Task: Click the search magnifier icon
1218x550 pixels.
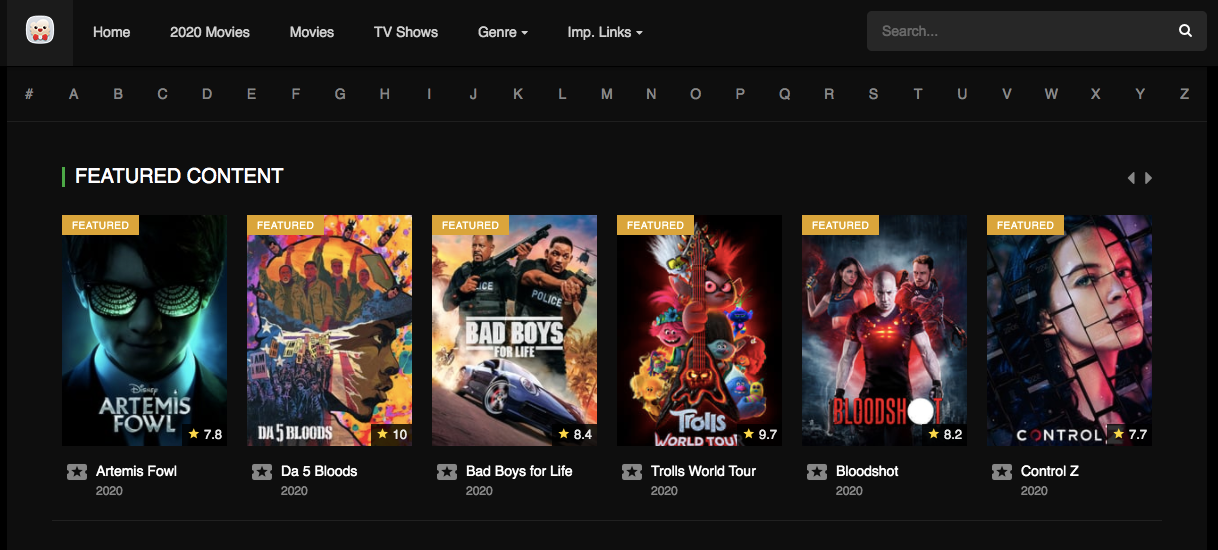Action: point(1185,31)
